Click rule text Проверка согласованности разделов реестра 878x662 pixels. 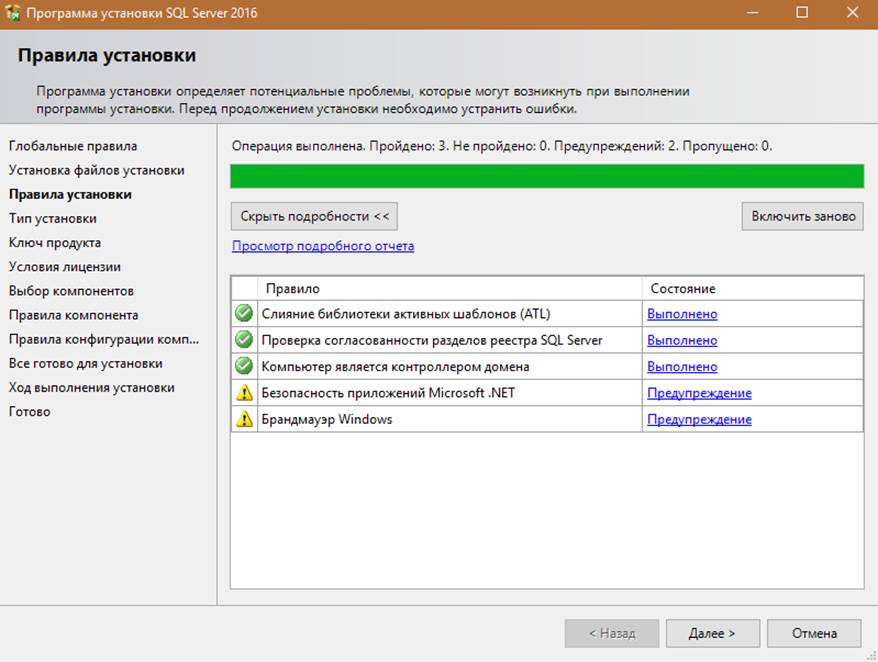point(432,340)
